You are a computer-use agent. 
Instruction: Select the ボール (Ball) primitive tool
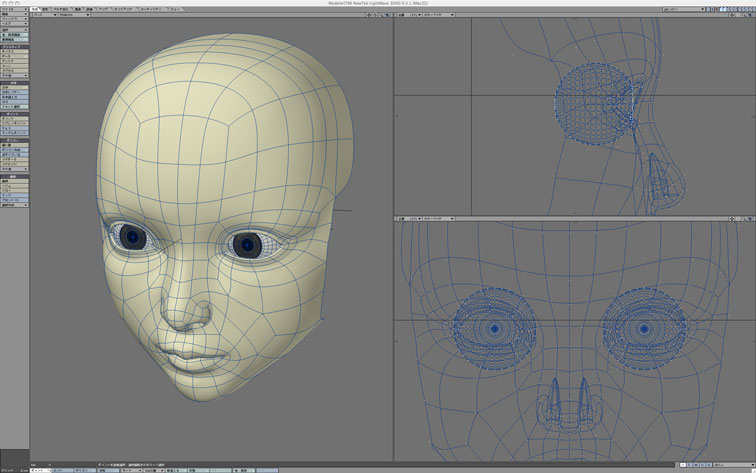(x=13, y=58)
